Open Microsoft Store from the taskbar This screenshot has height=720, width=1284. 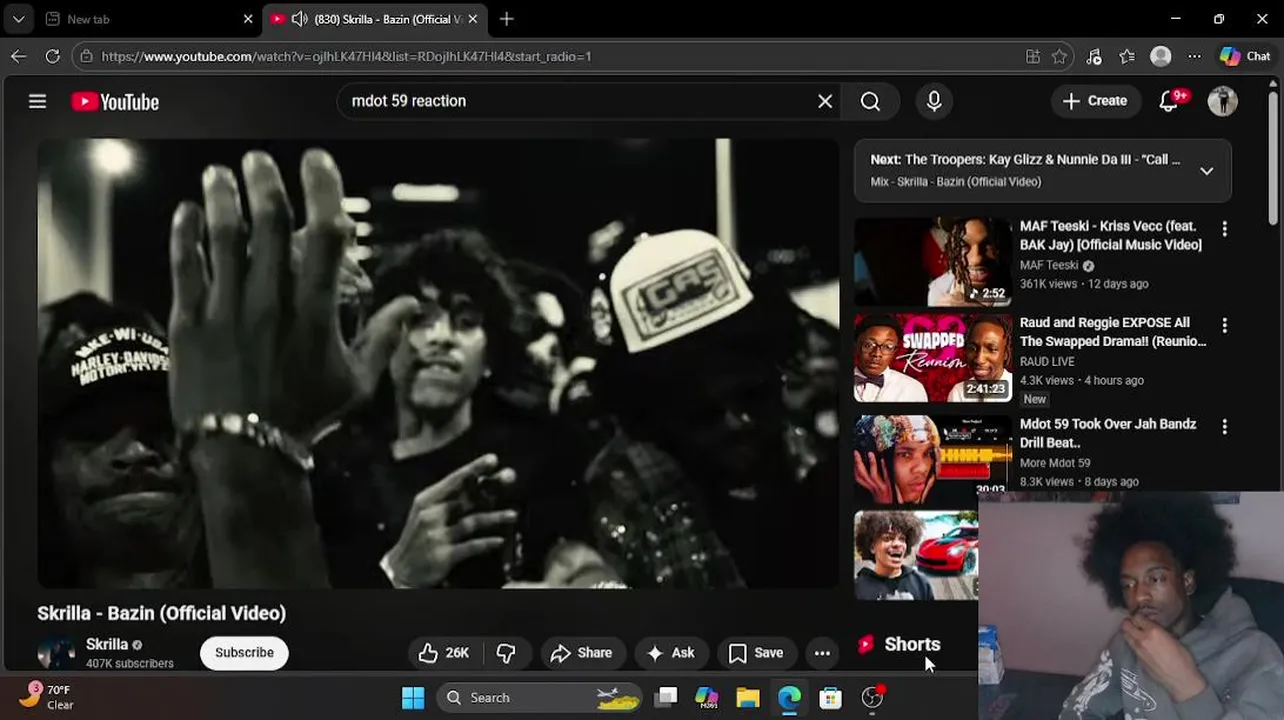coord(831,698)
